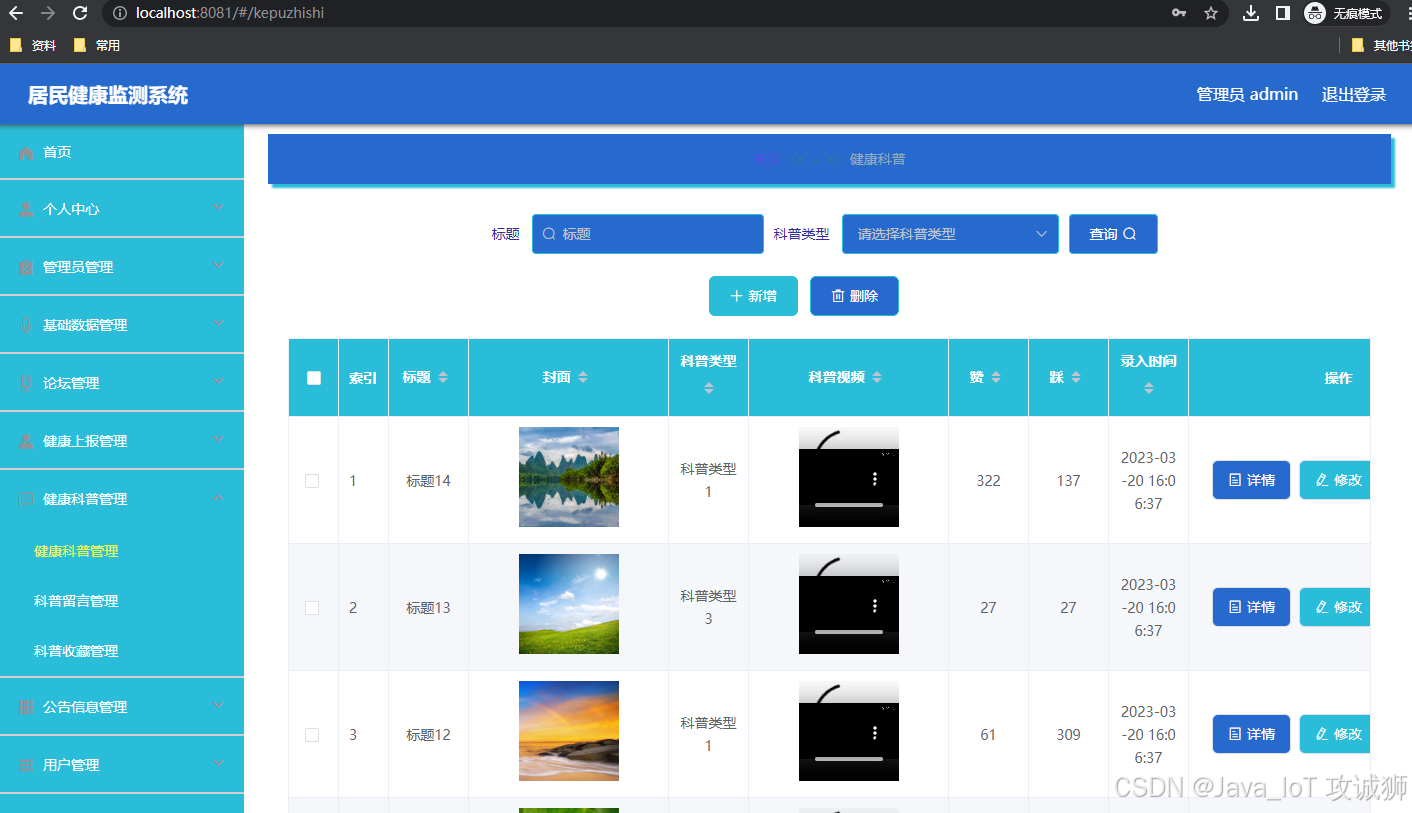
Task: Click the 查询 search button
Action: (1113, 234)
